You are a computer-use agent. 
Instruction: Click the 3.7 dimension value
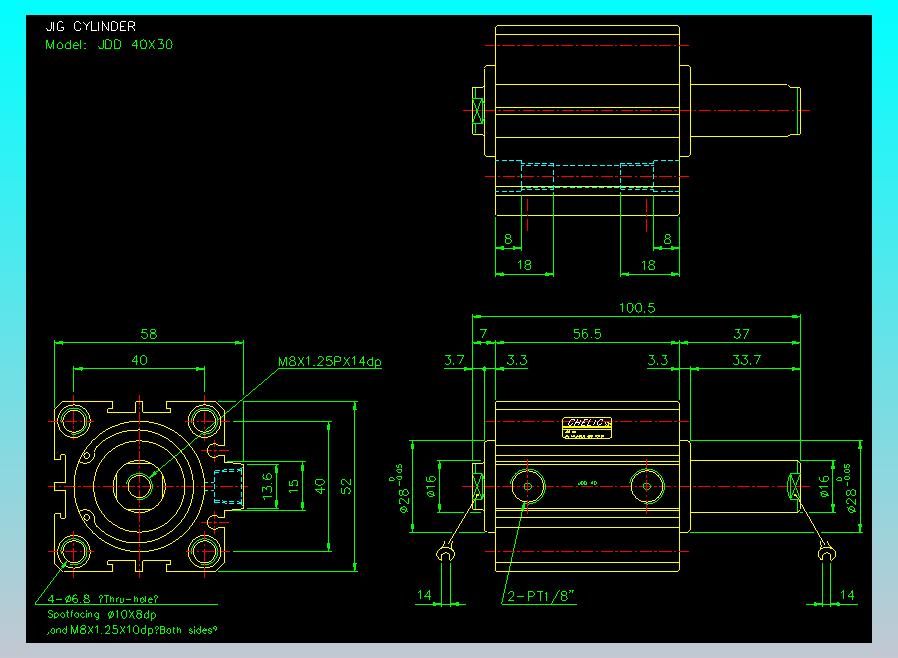(454, 360)
